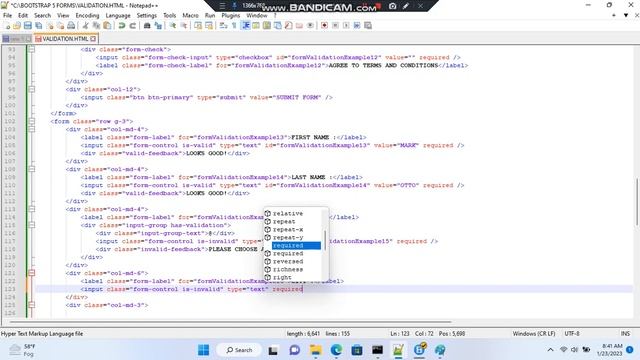Collapse the fold marker at line 113

tap(31, 209)
